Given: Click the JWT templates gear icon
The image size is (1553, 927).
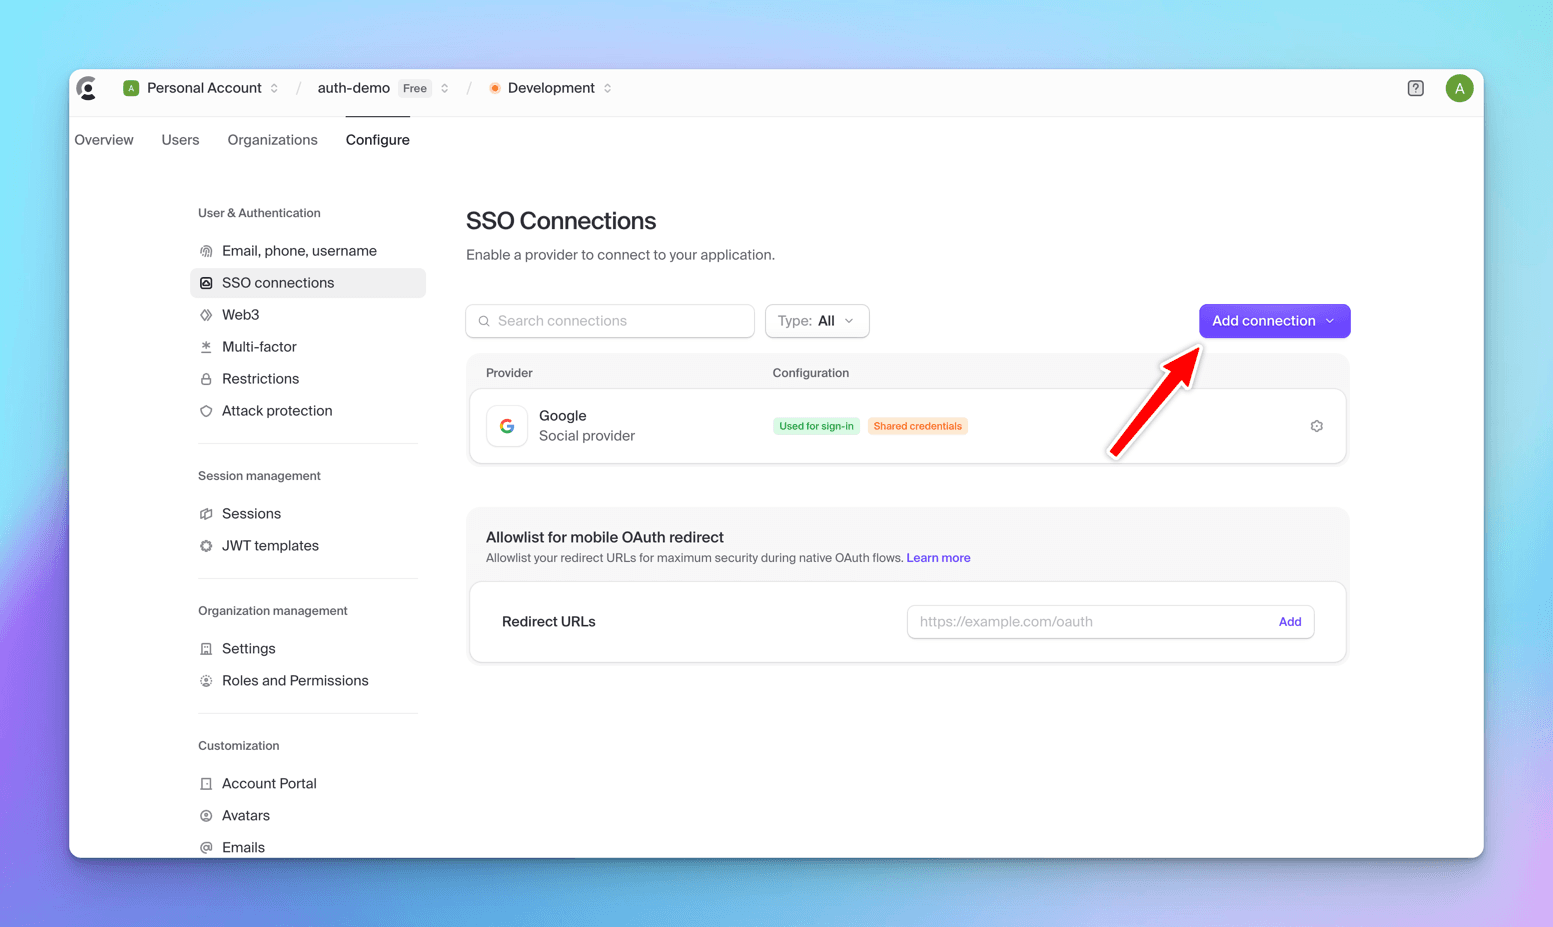Looking at the screenshot, I should 206,546.
